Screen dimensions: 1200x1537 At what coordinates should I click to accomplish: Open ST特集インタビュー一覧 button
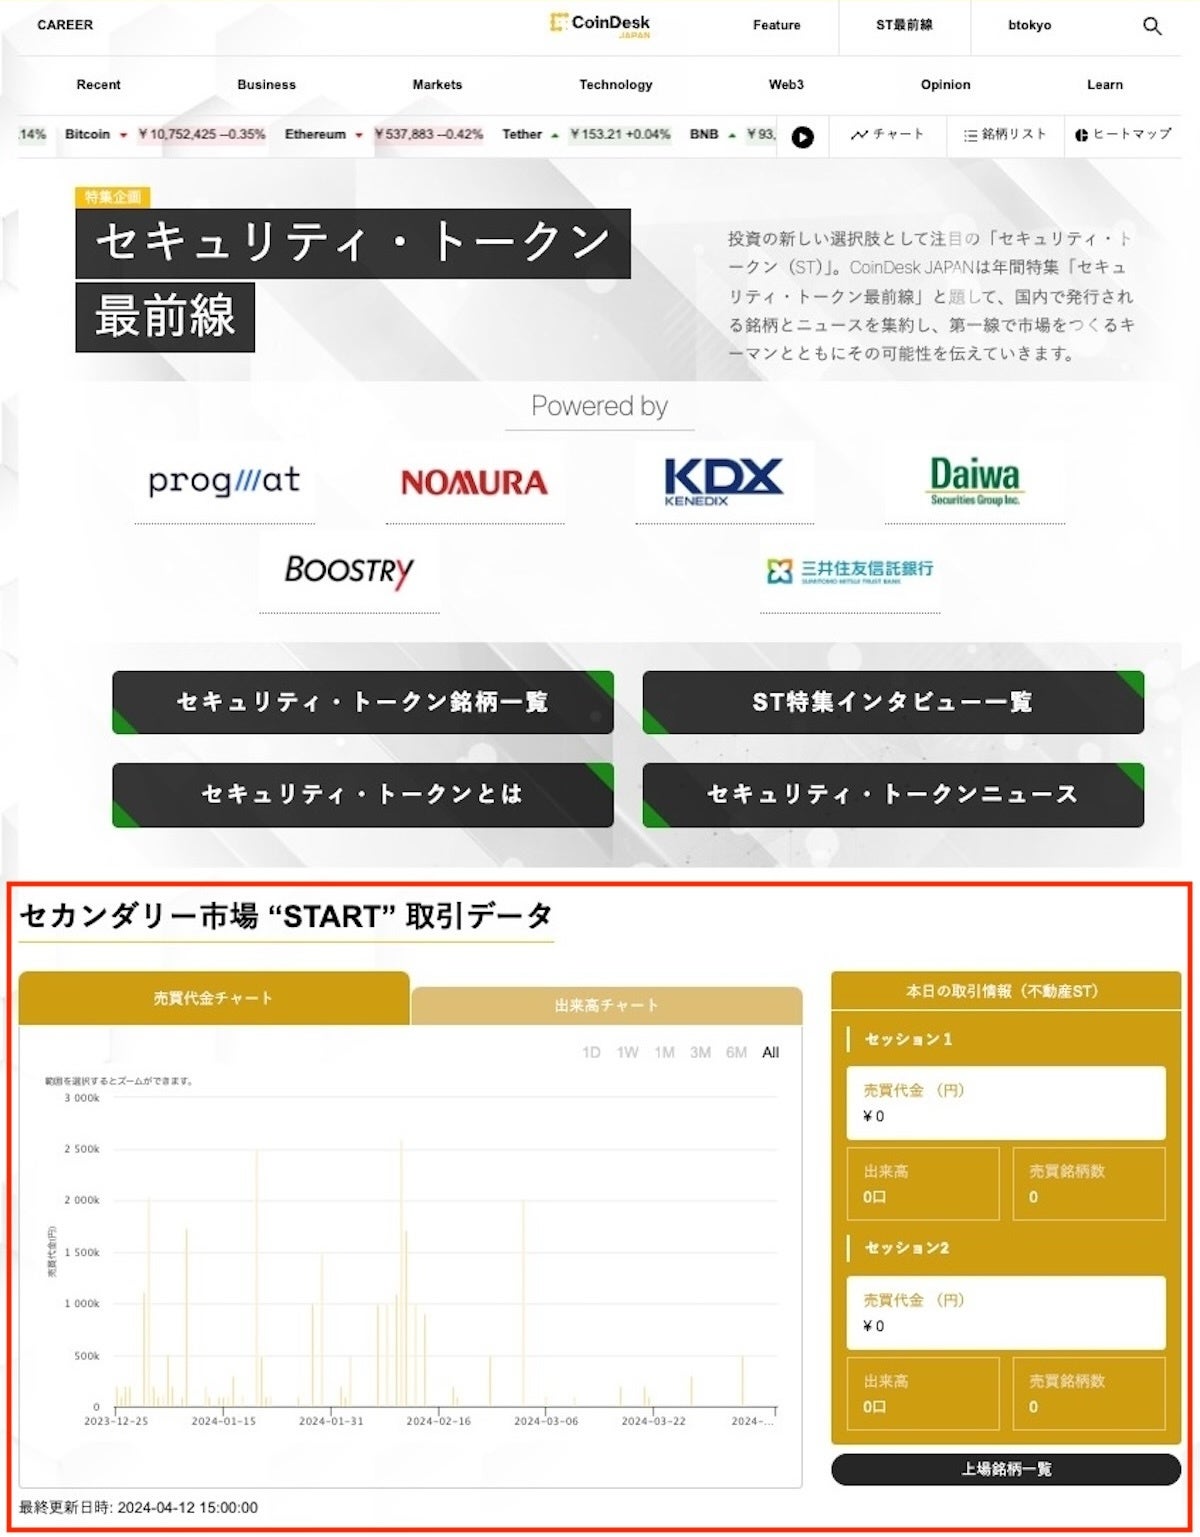tap(893, 703)
